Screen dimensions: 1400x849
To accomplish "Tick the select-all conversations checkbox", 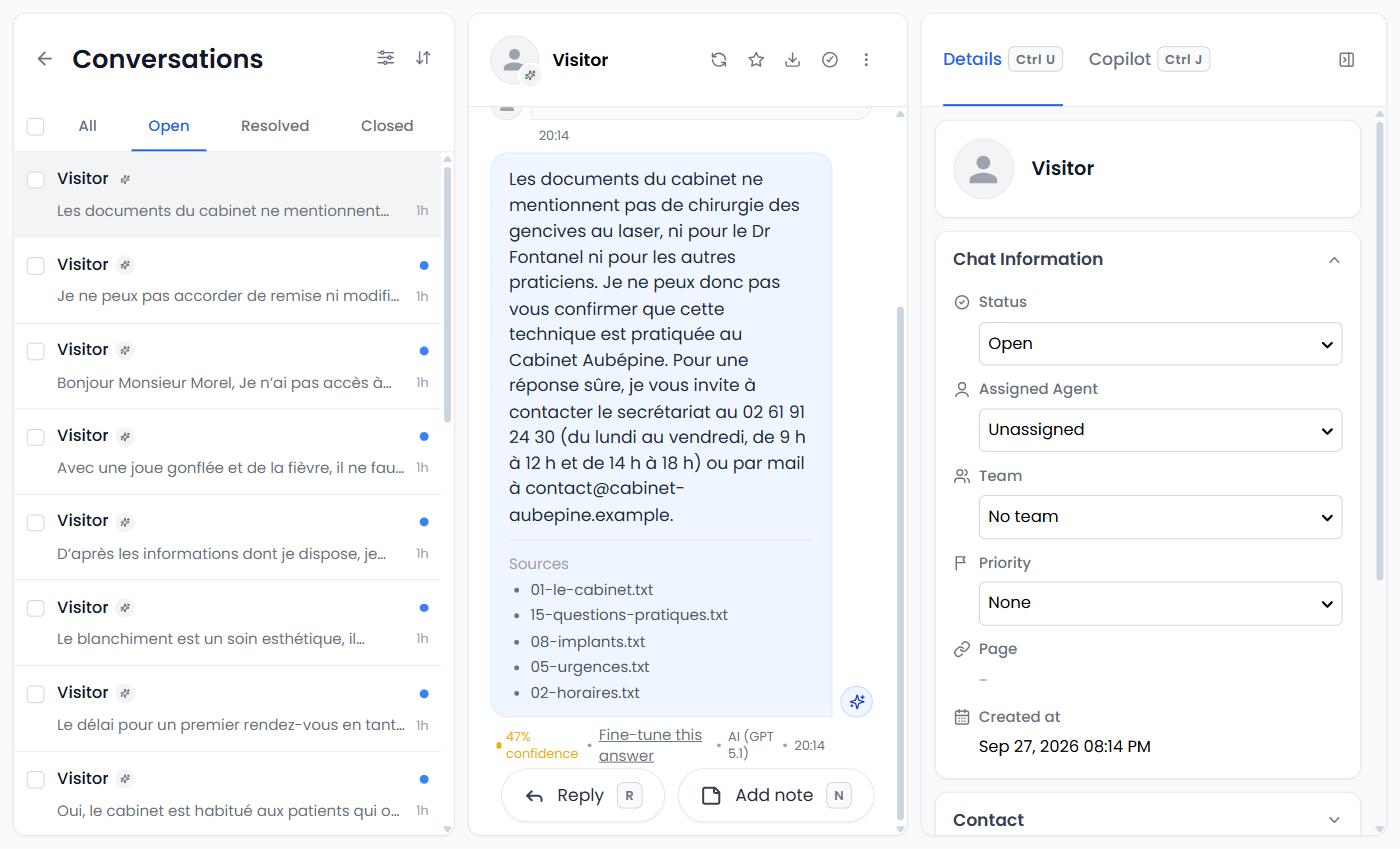I will coord(36,126).
